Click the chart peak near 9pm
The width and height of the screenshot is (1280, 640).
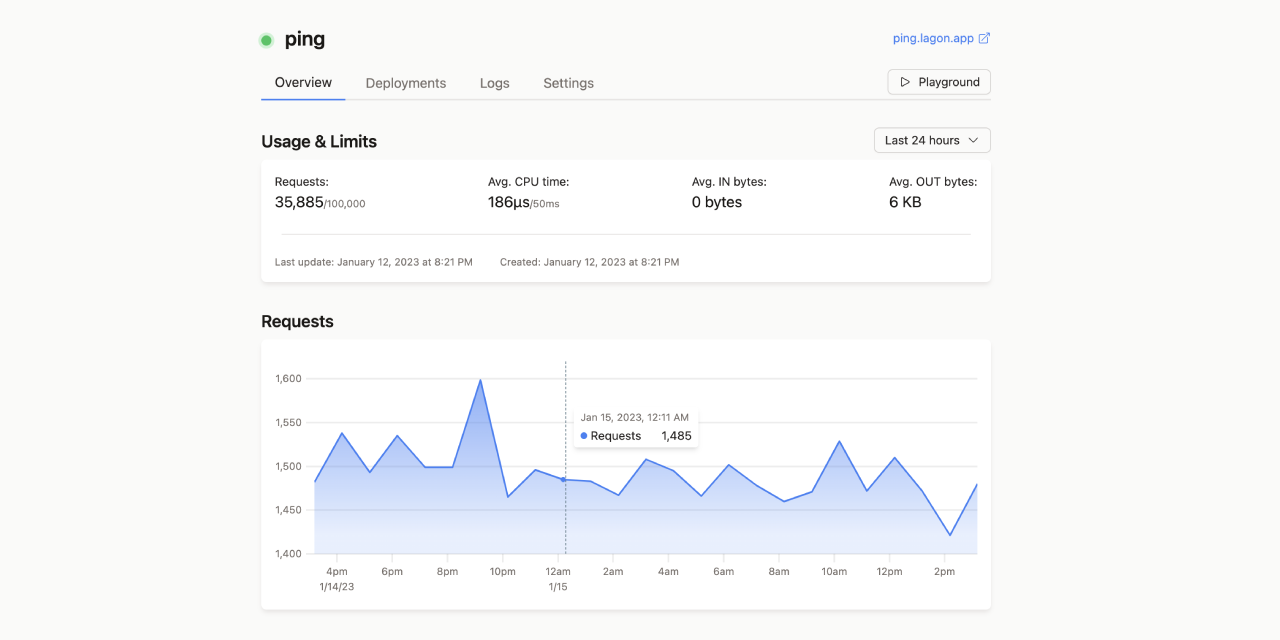point(481,380)
